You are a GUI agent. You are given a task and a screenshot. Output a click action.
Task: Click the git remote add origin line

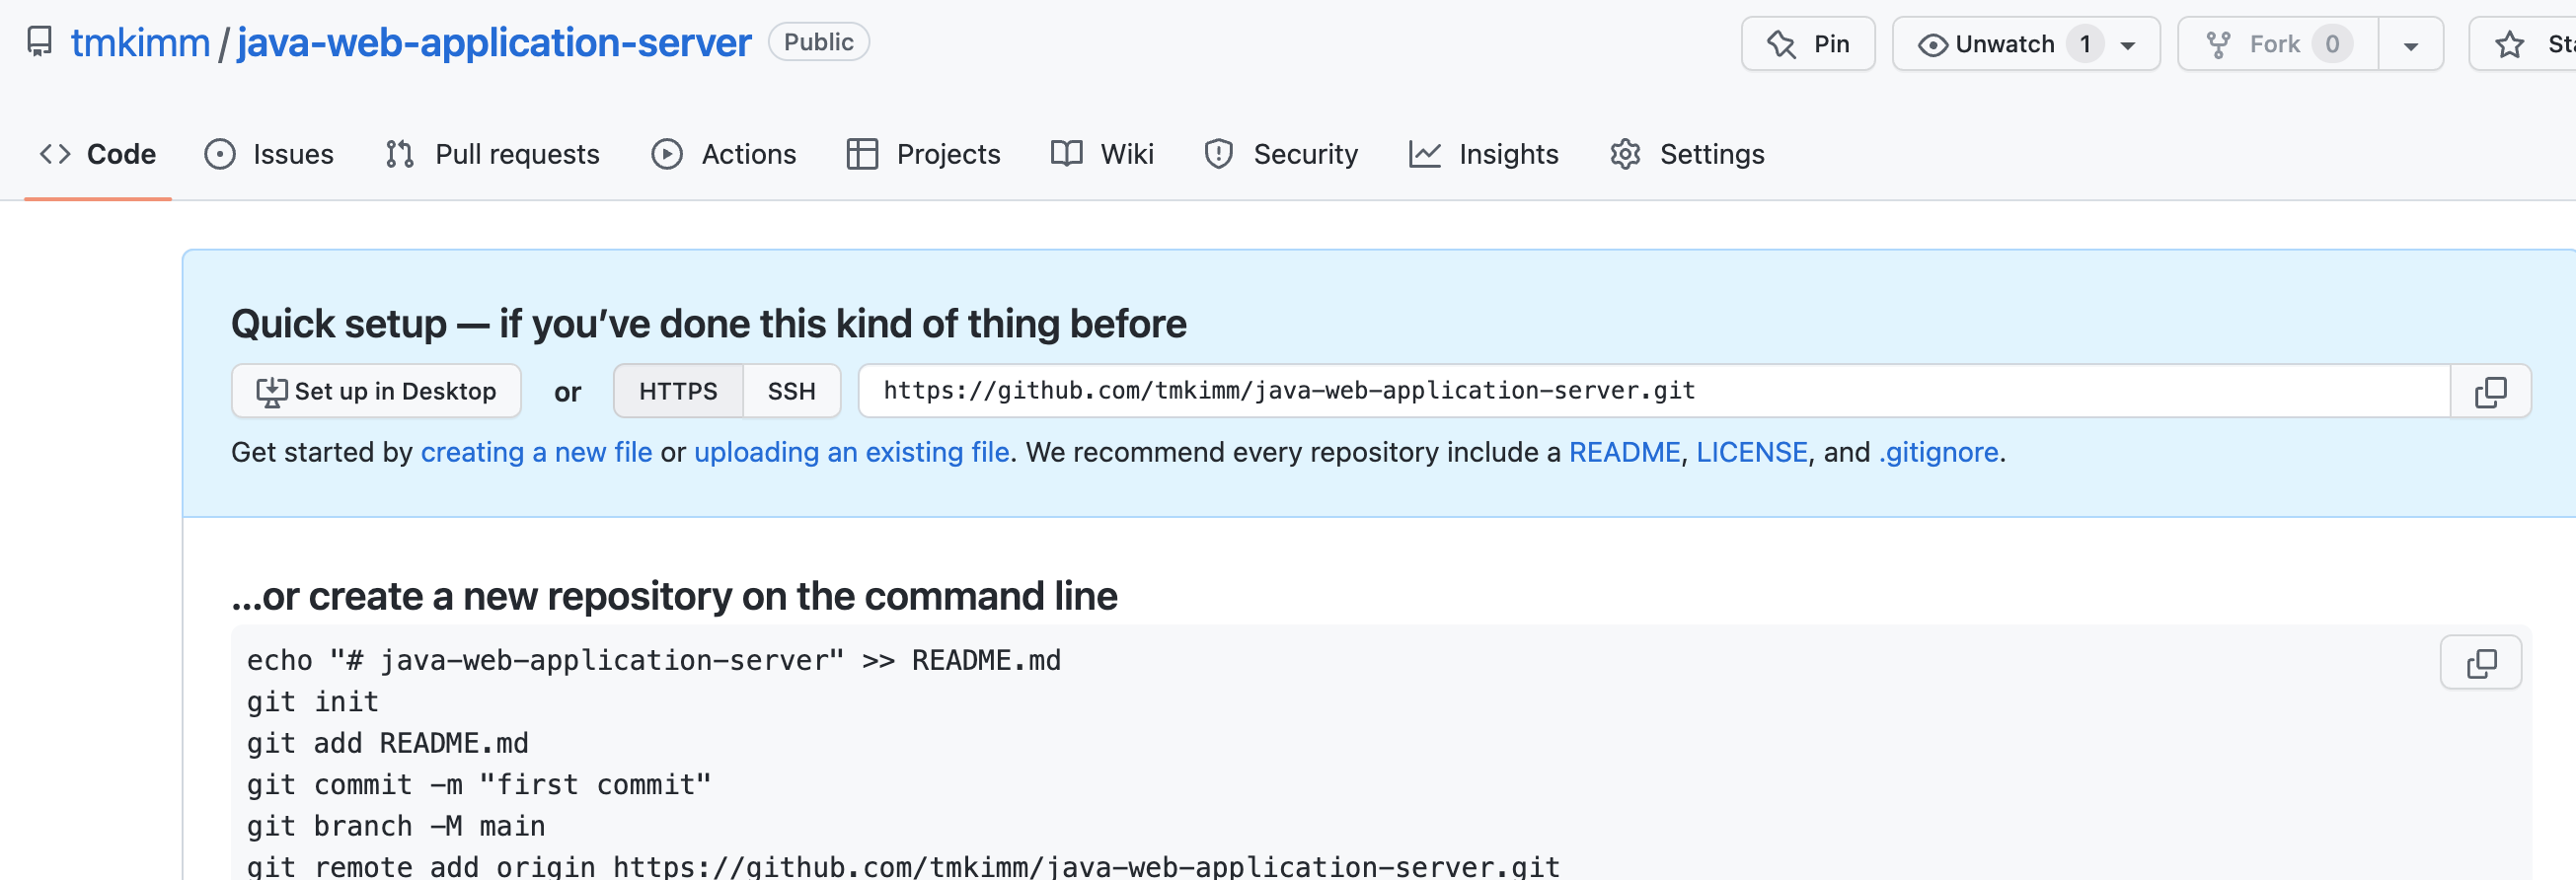pos(903,866)
